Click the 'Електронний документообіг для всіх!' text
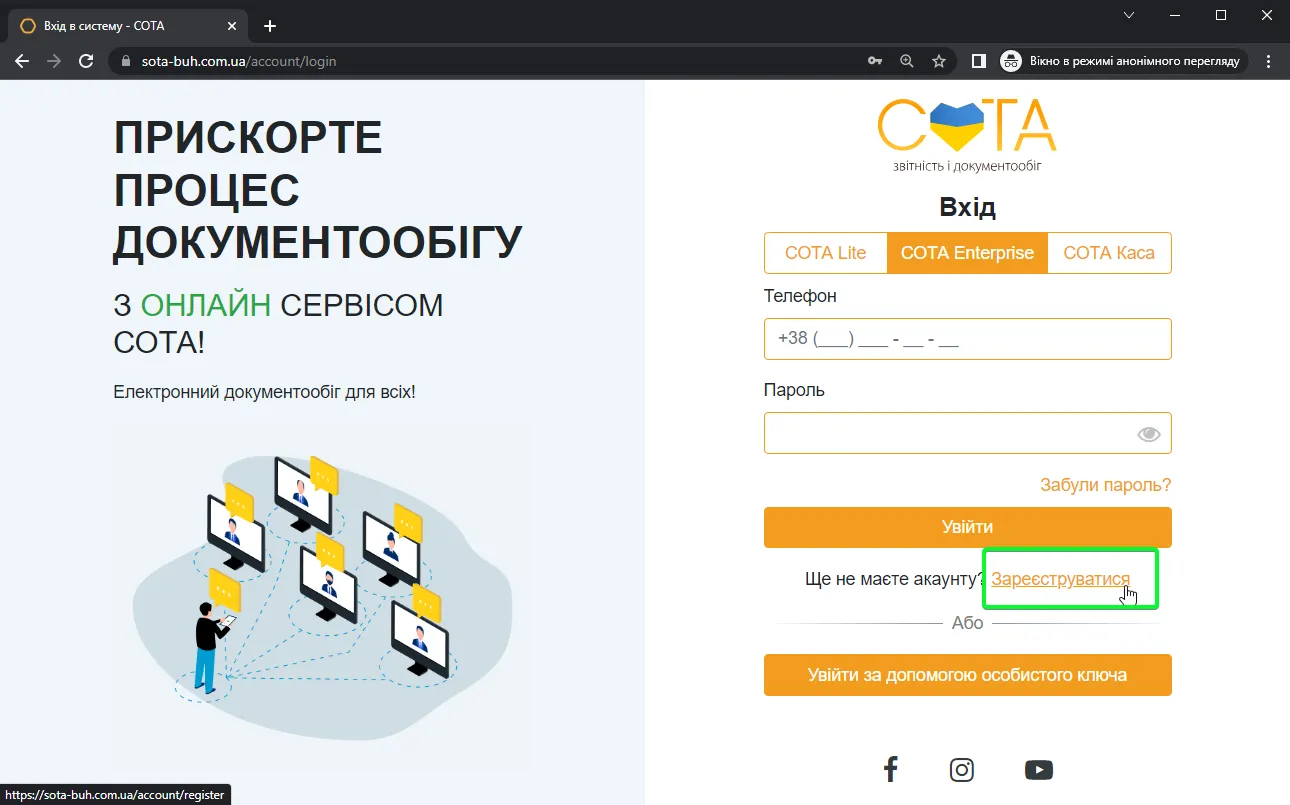The height and width of the screenshot is (805, 1290). (264, 391)
